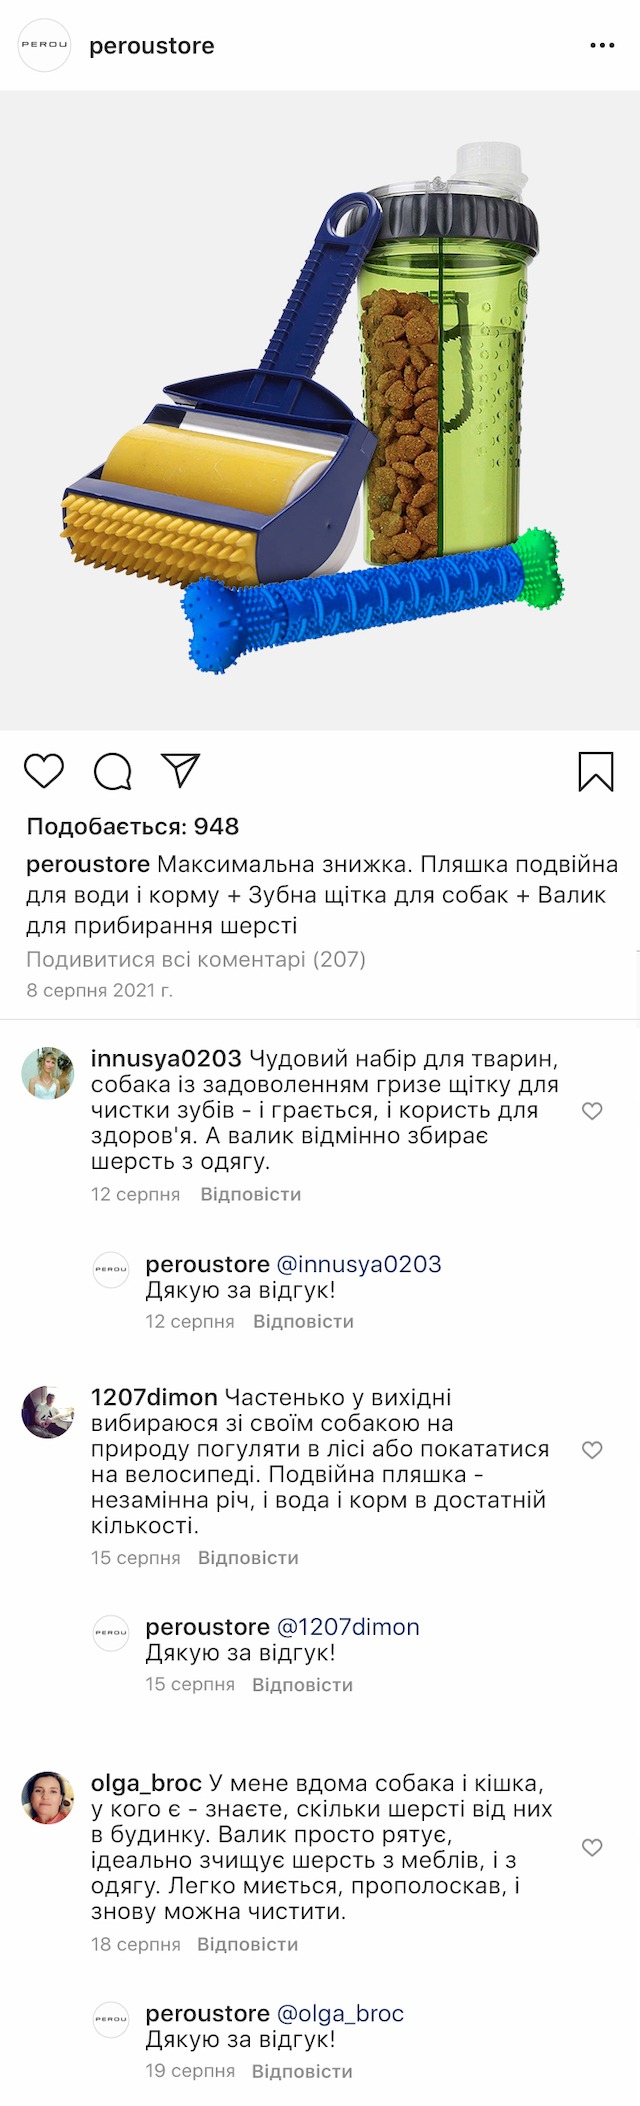640x2106 pixels.
Task: Open olga_broc's profile avatar
Action: tap(48, 1797)
